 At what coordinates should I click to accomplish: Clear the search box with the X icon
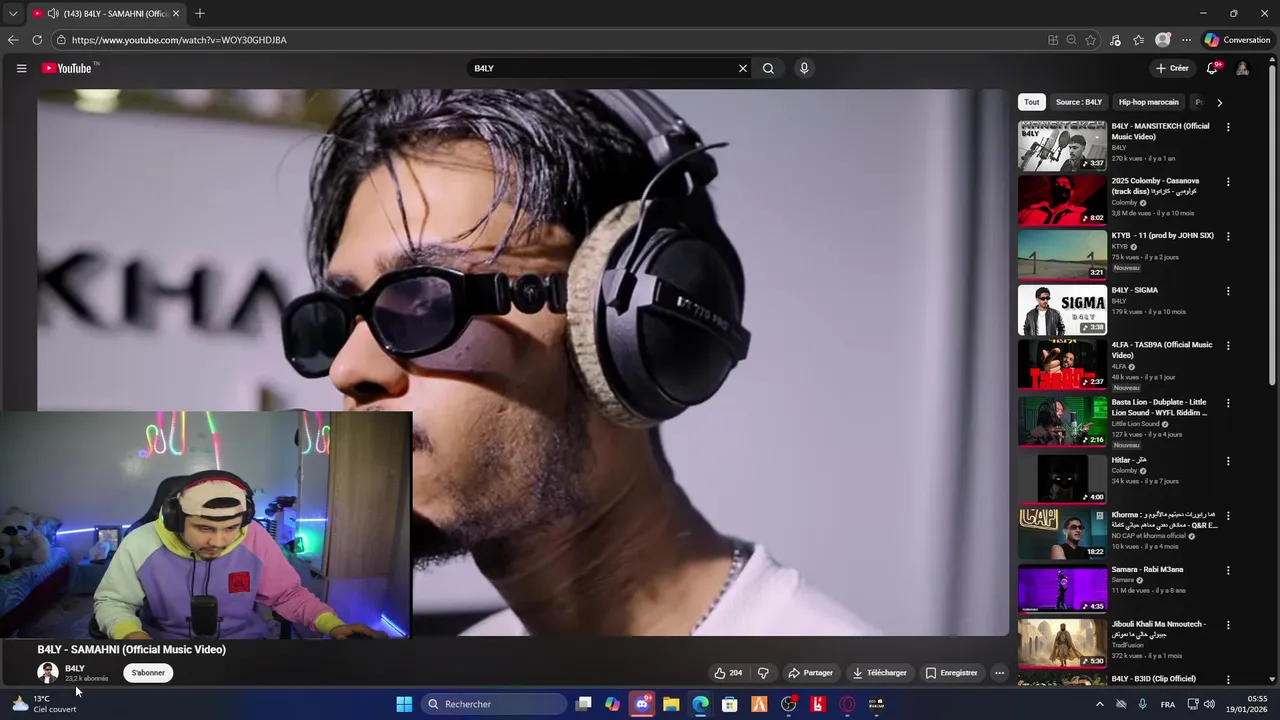point(743,68)
